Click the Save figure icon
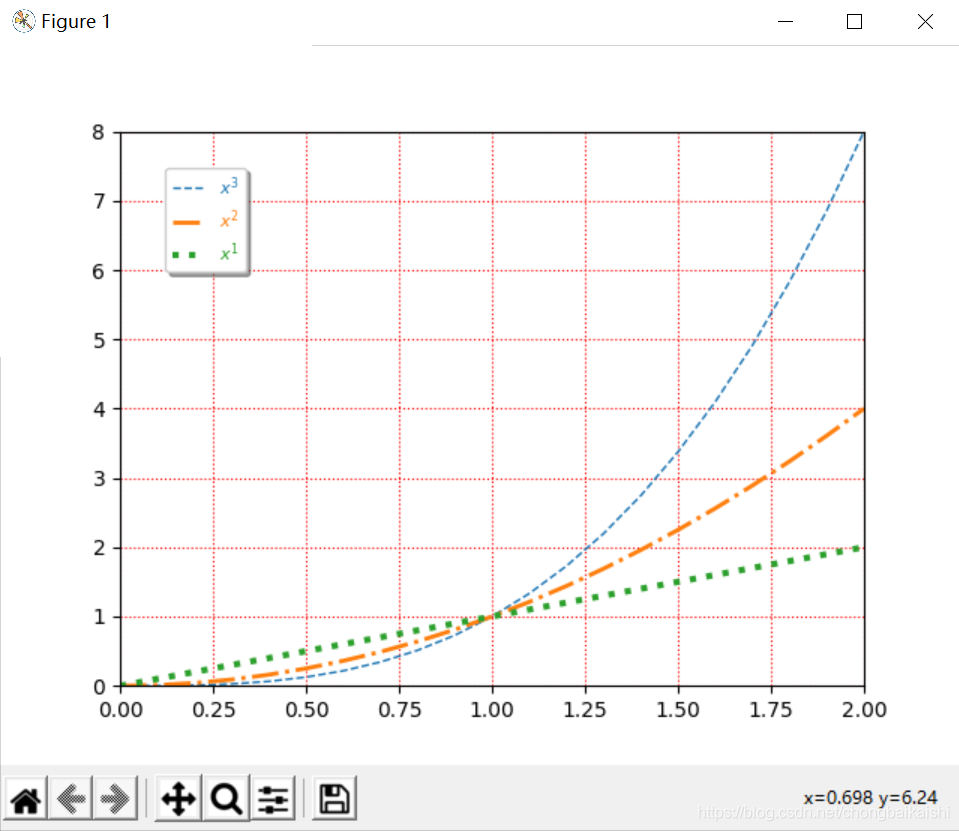The image size is (959, 831). pos(333,798)
